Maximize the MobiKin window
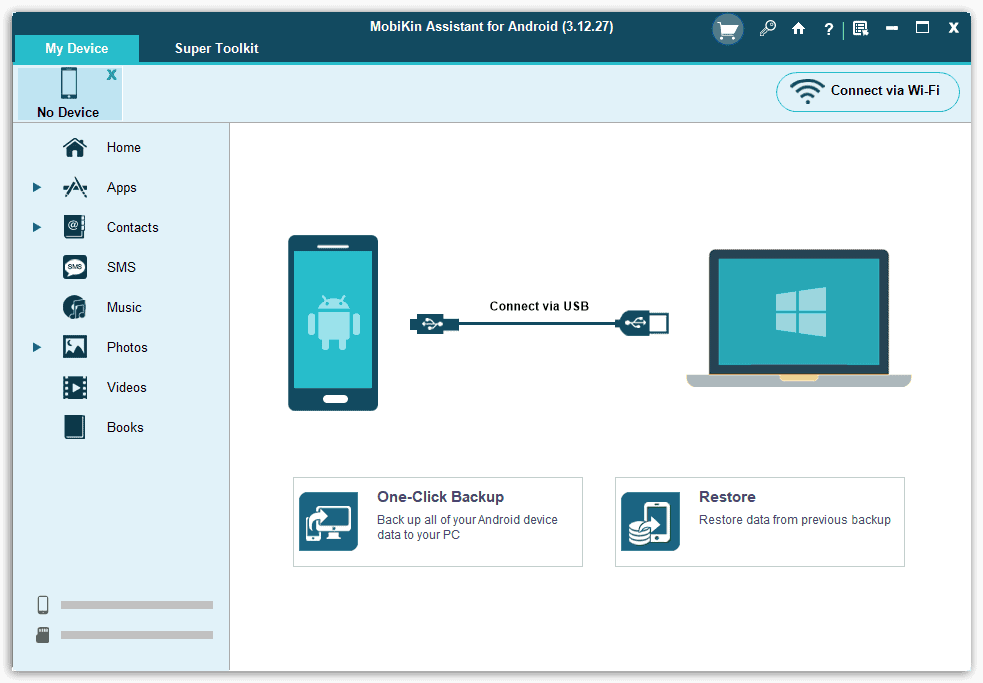Image resolution: width=983 pixels, height=683 pixels. (x=922, y=28)
